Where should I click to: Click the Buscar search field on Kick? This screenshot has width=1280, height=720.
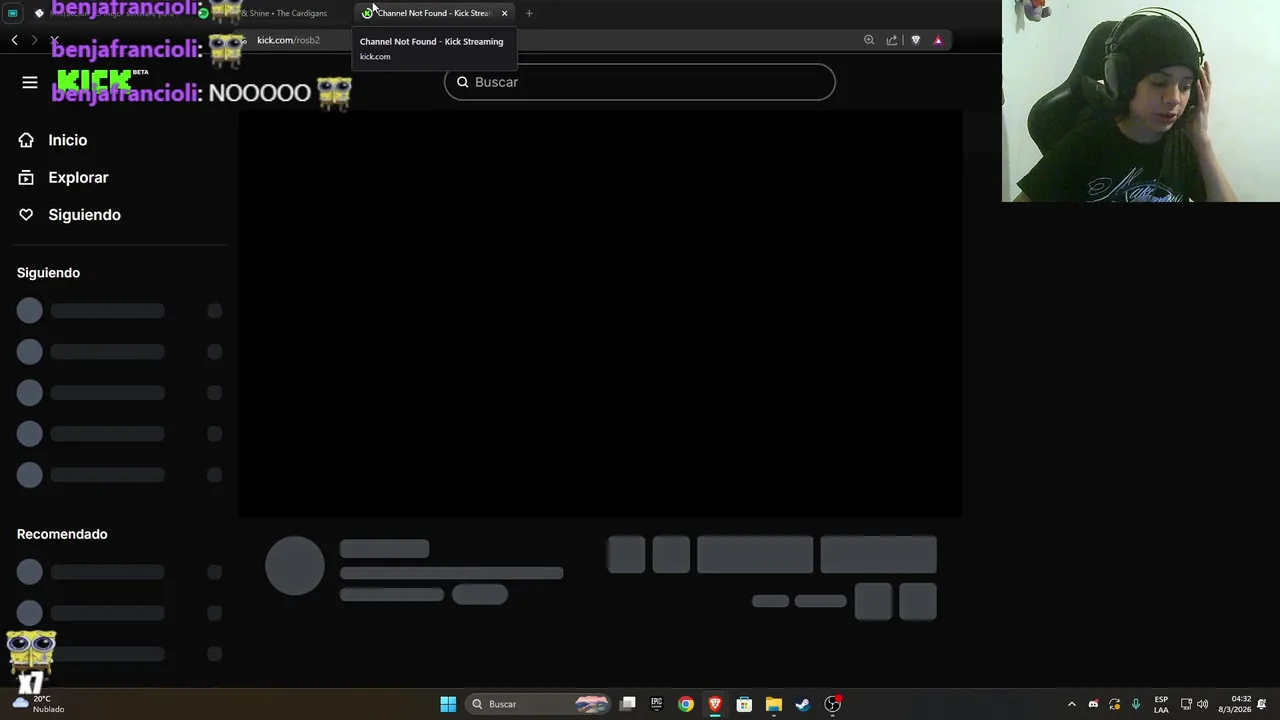click(639, 82)
